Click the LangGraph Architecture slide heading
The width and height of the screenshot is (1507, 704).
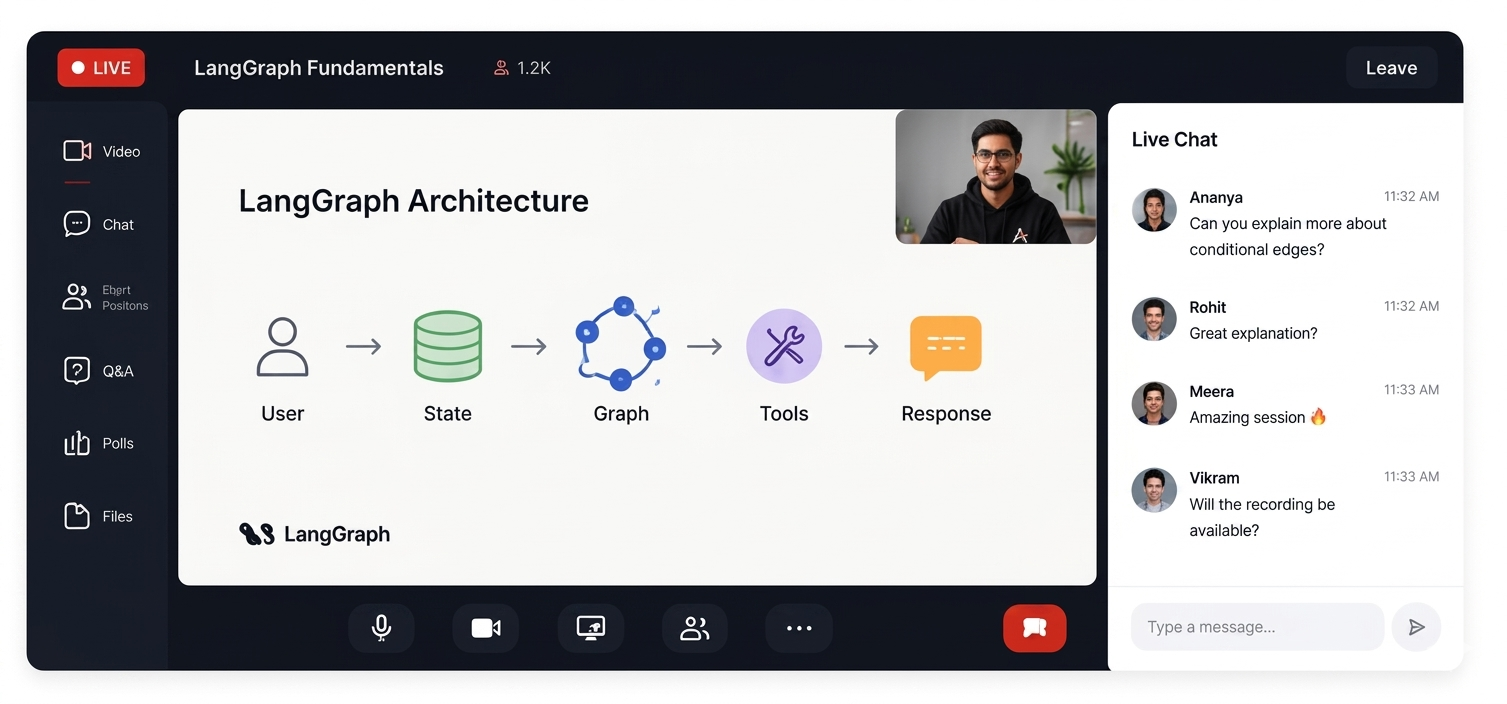[x=413, y=200]
